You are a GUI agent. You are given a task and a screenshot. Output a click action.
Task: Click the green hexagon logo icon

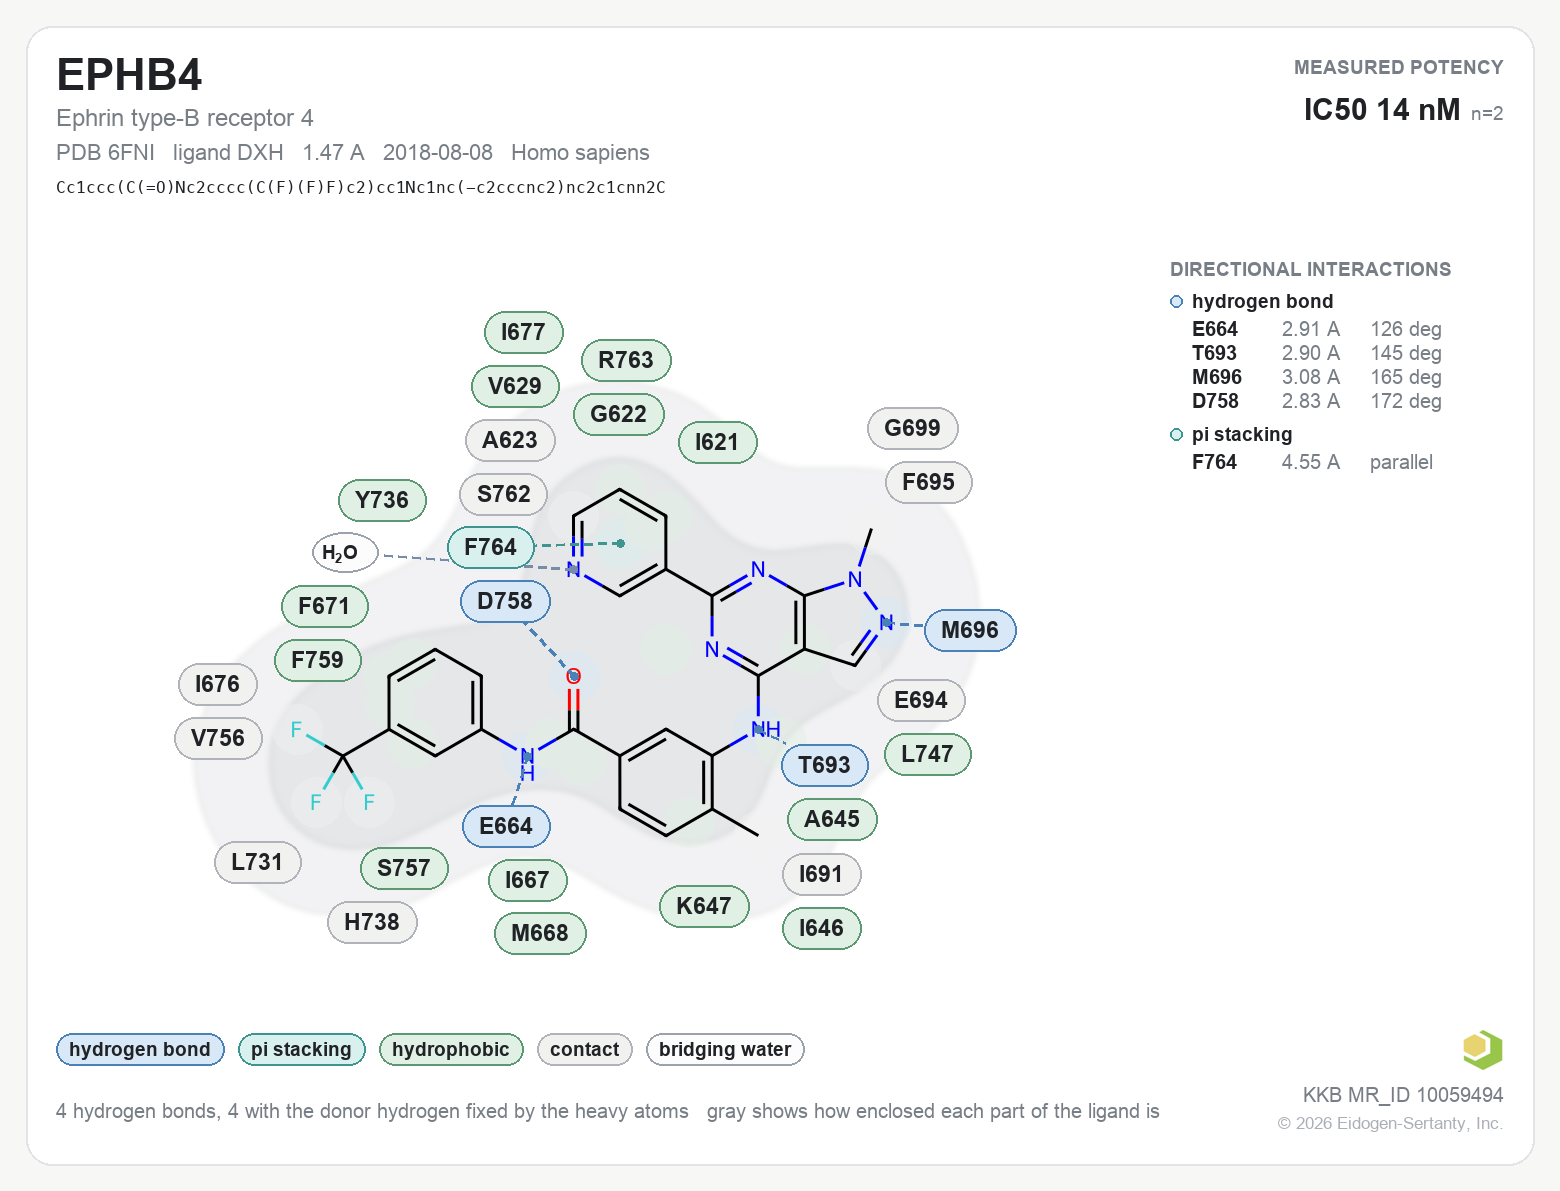coord(1482,1049)
